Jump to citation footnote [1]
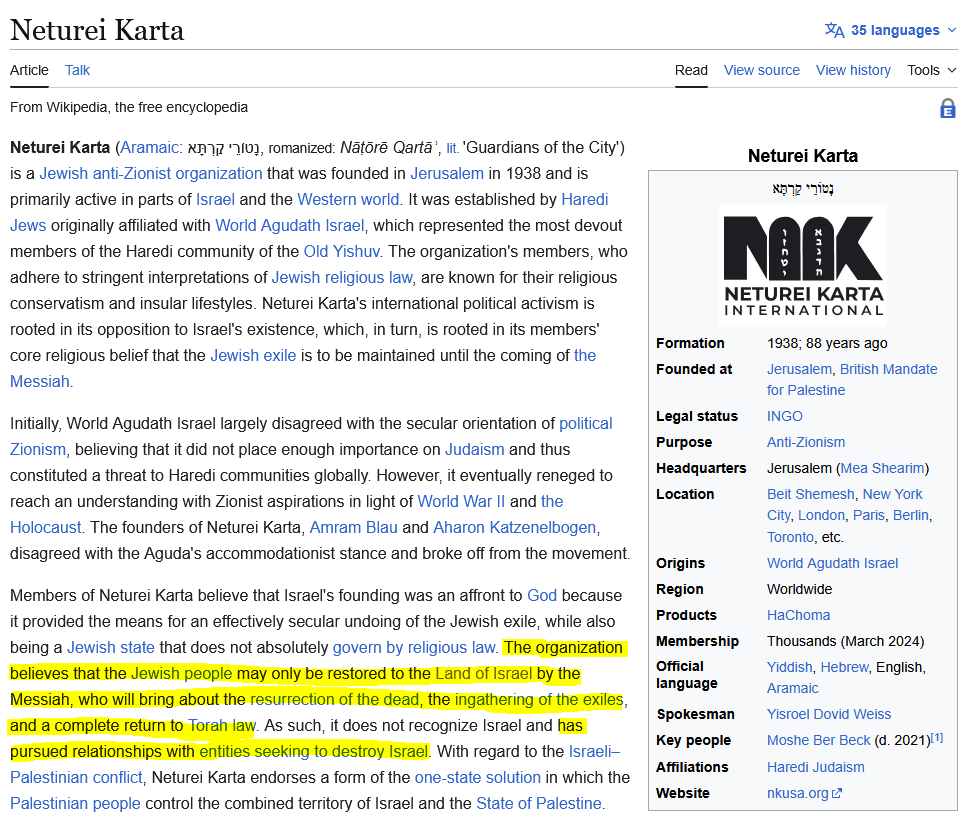Screen dimensions: 974x823 click(937, 737)
